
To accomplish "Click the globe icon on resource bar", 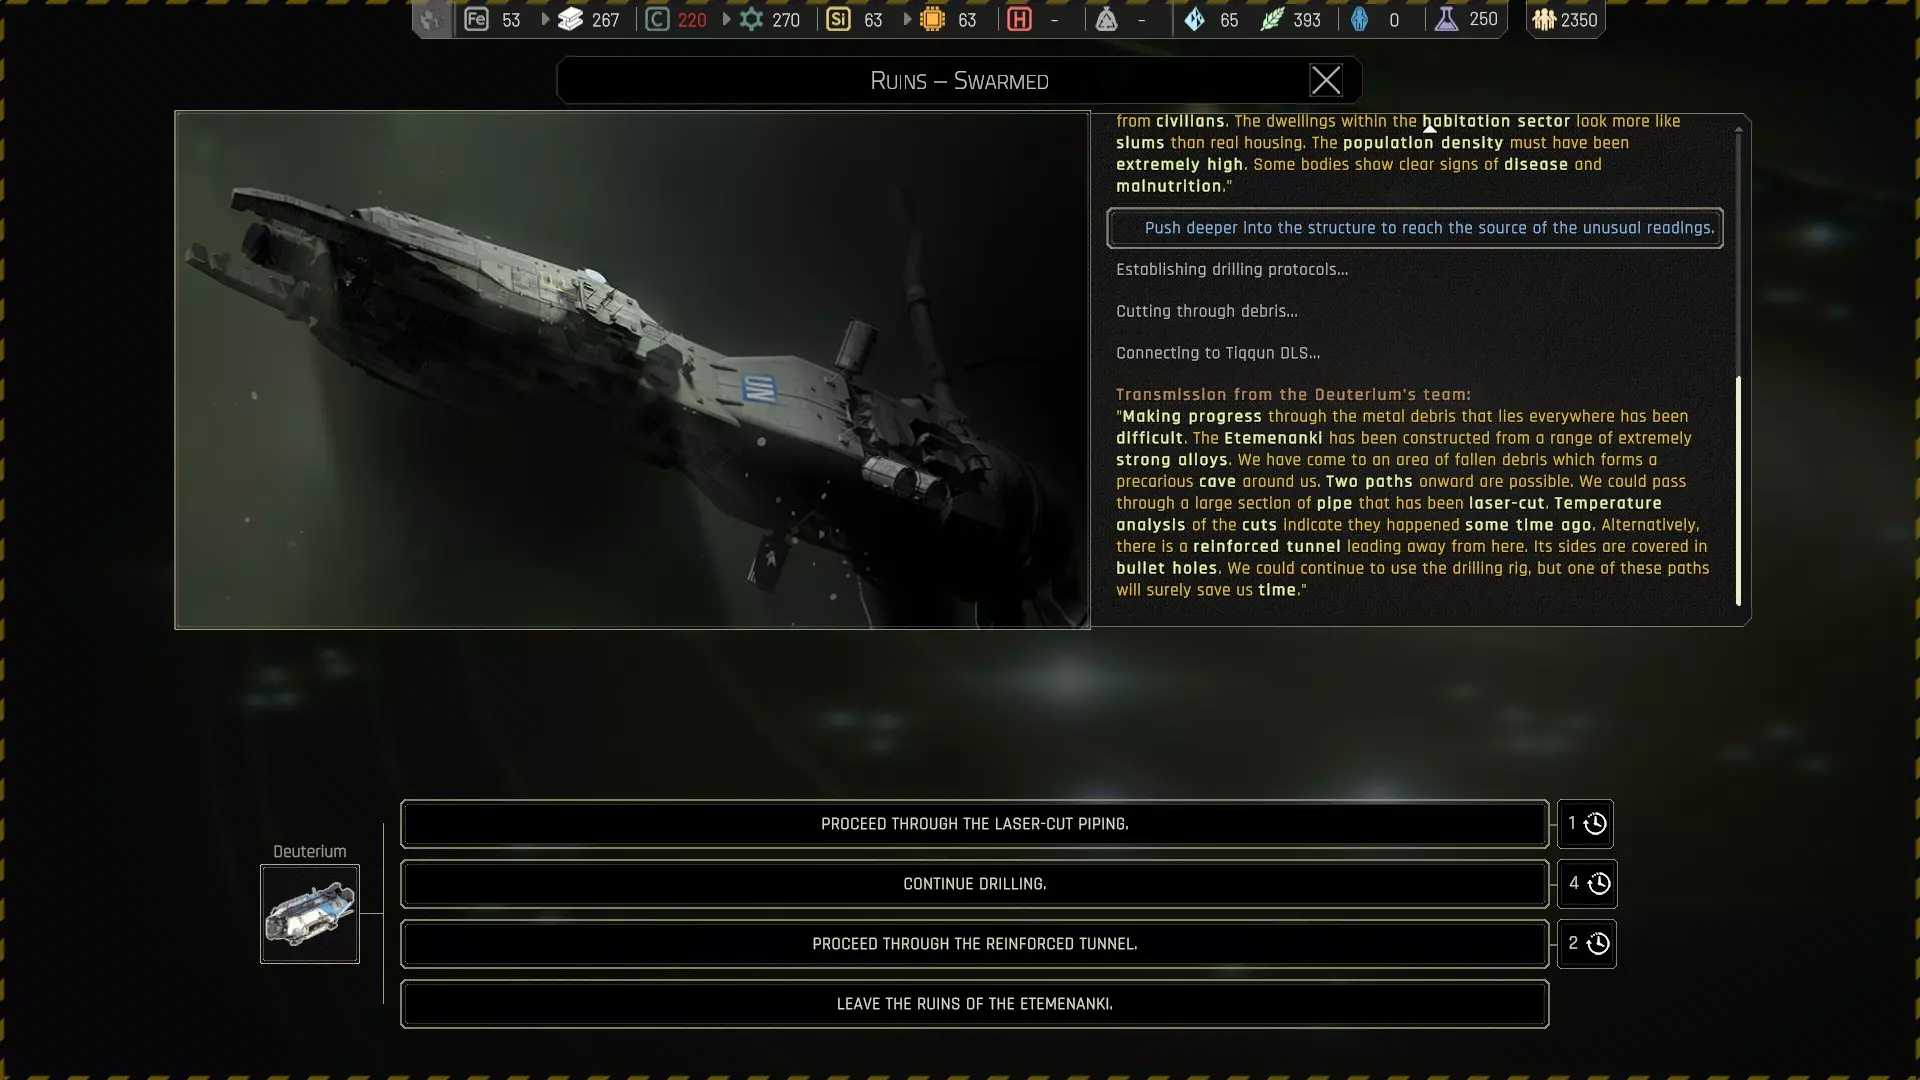I will point(431,19).
